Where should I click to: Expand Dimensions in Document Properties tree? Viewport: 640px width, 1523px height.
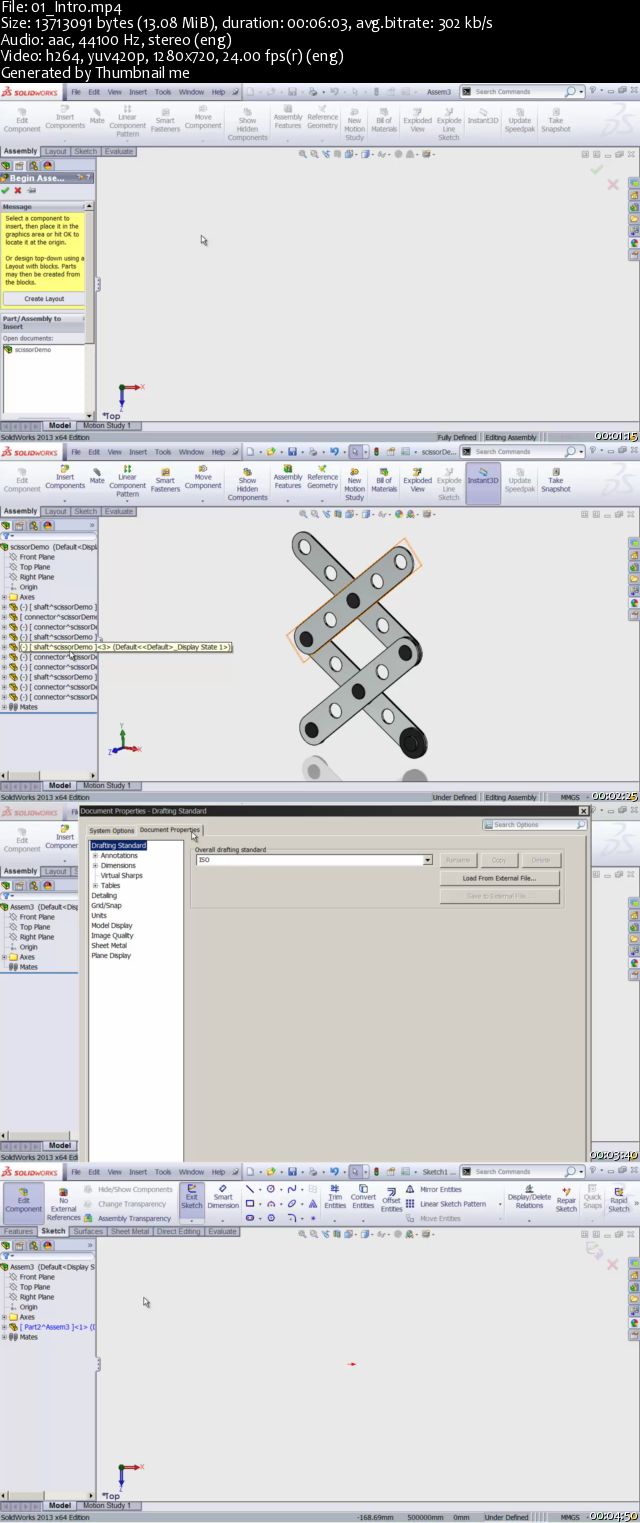95,866
